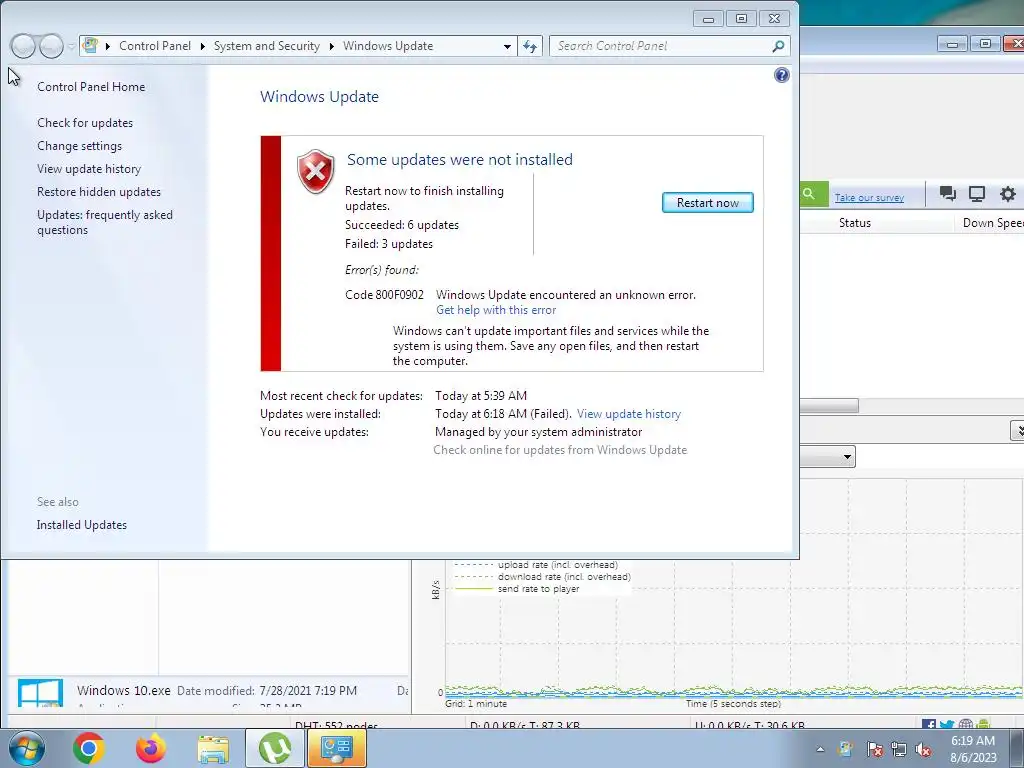This screenshot has height=768, width=1024.
Task: Open the Windows Start button
Action: click(27, 748)
